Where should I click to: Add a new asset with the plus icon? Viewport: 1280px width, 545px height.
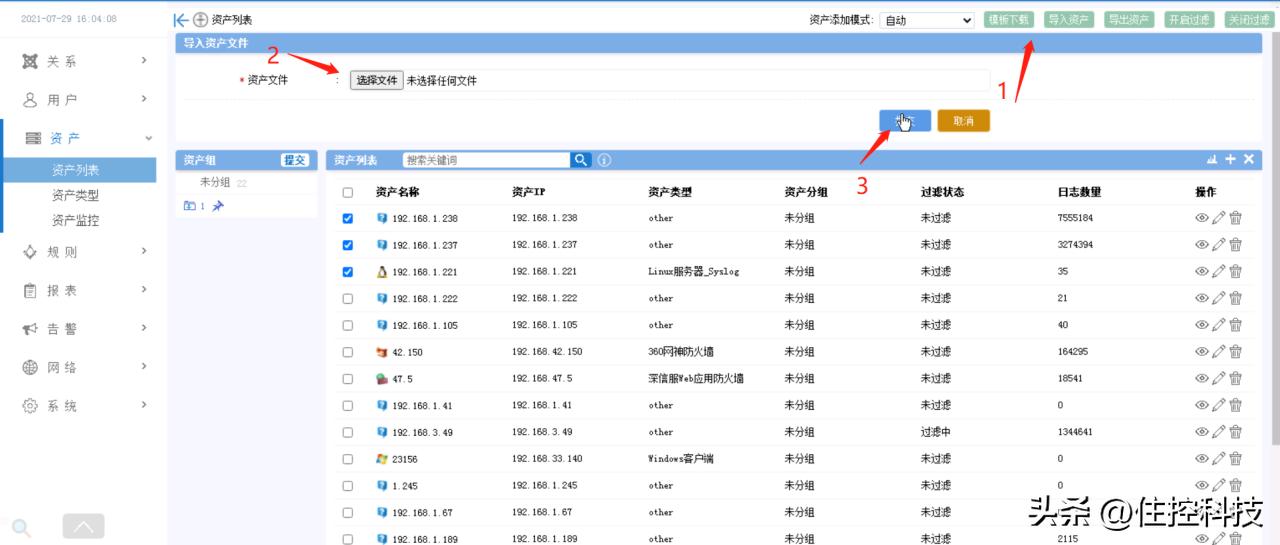click(x=1231, y=160)
